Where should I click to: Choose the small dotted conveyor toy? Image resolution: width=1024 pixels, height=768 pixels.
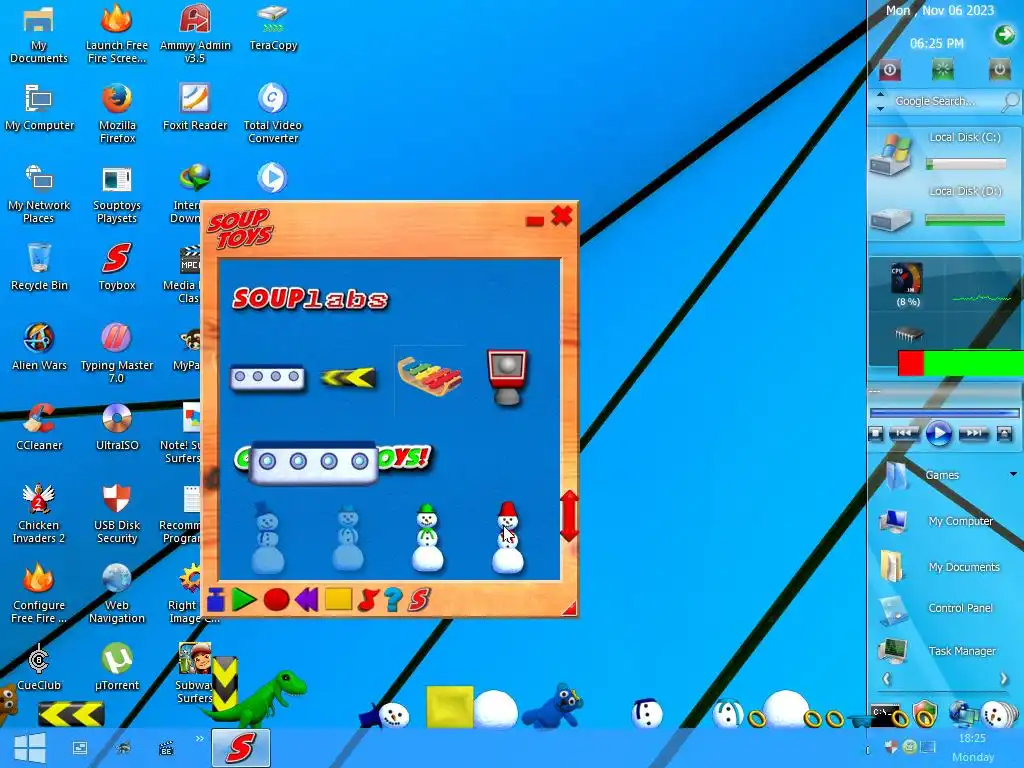click(268, 377)
